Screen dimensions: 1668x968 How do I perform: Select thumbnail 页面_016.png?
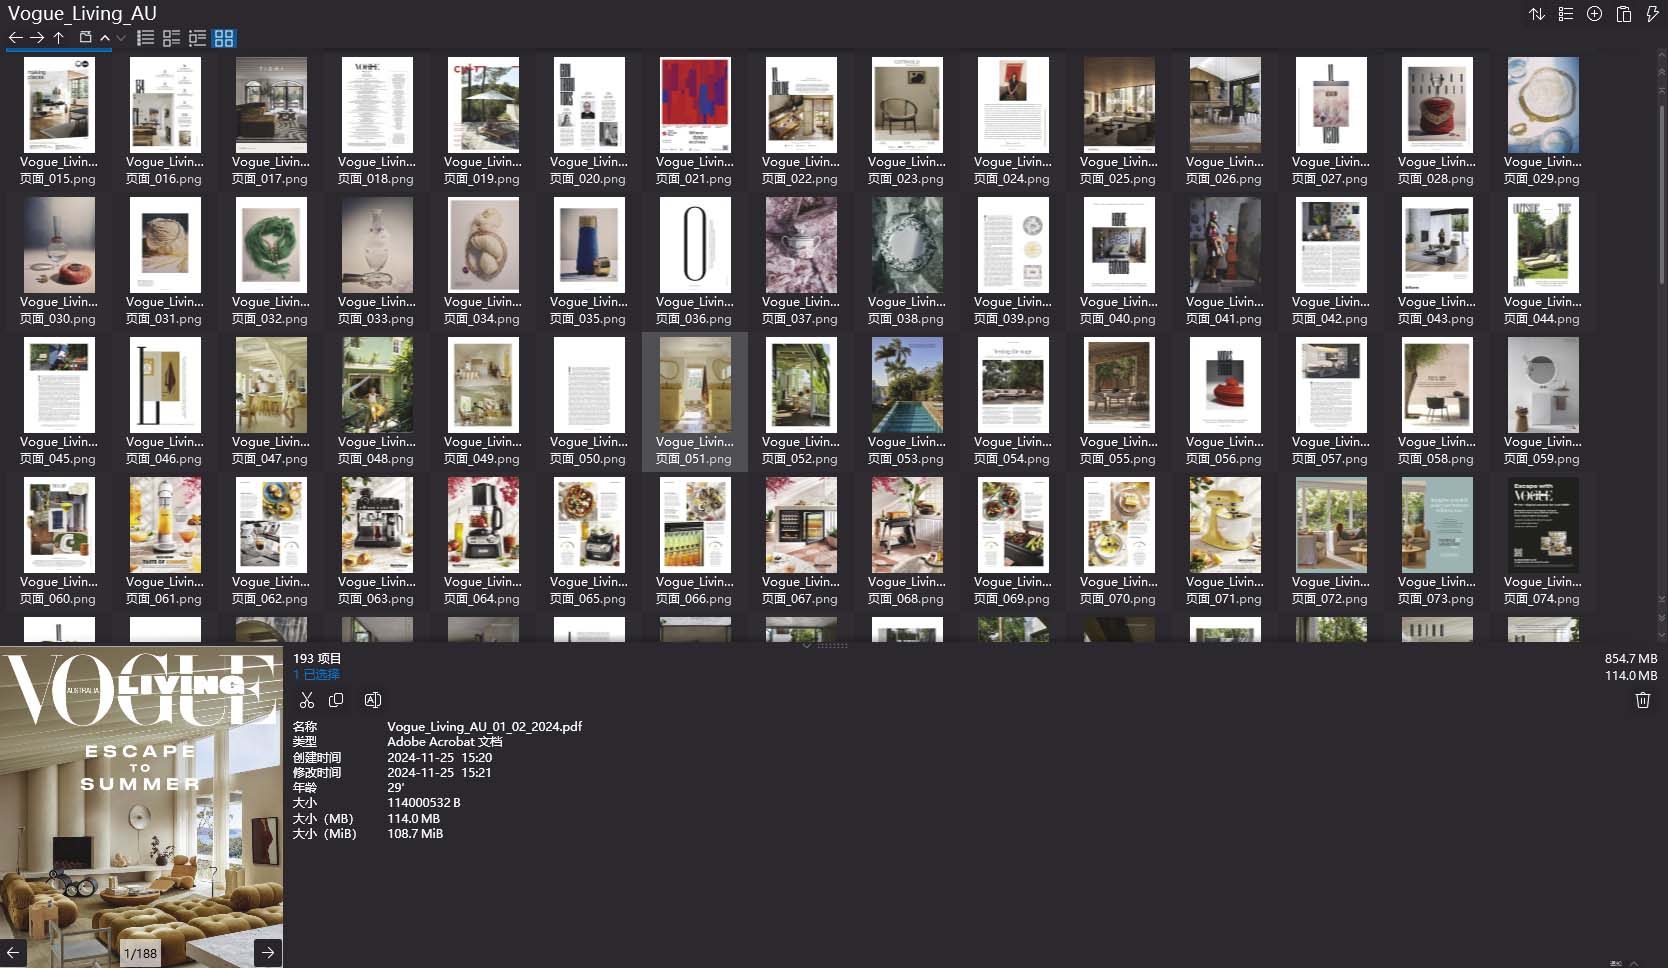point(165,105)
